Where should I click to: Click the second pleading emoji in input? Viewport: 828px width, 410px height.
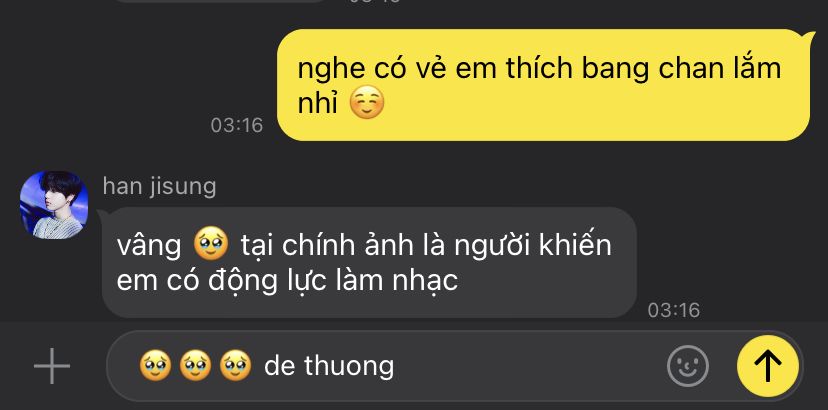click(x=195, y=366)
